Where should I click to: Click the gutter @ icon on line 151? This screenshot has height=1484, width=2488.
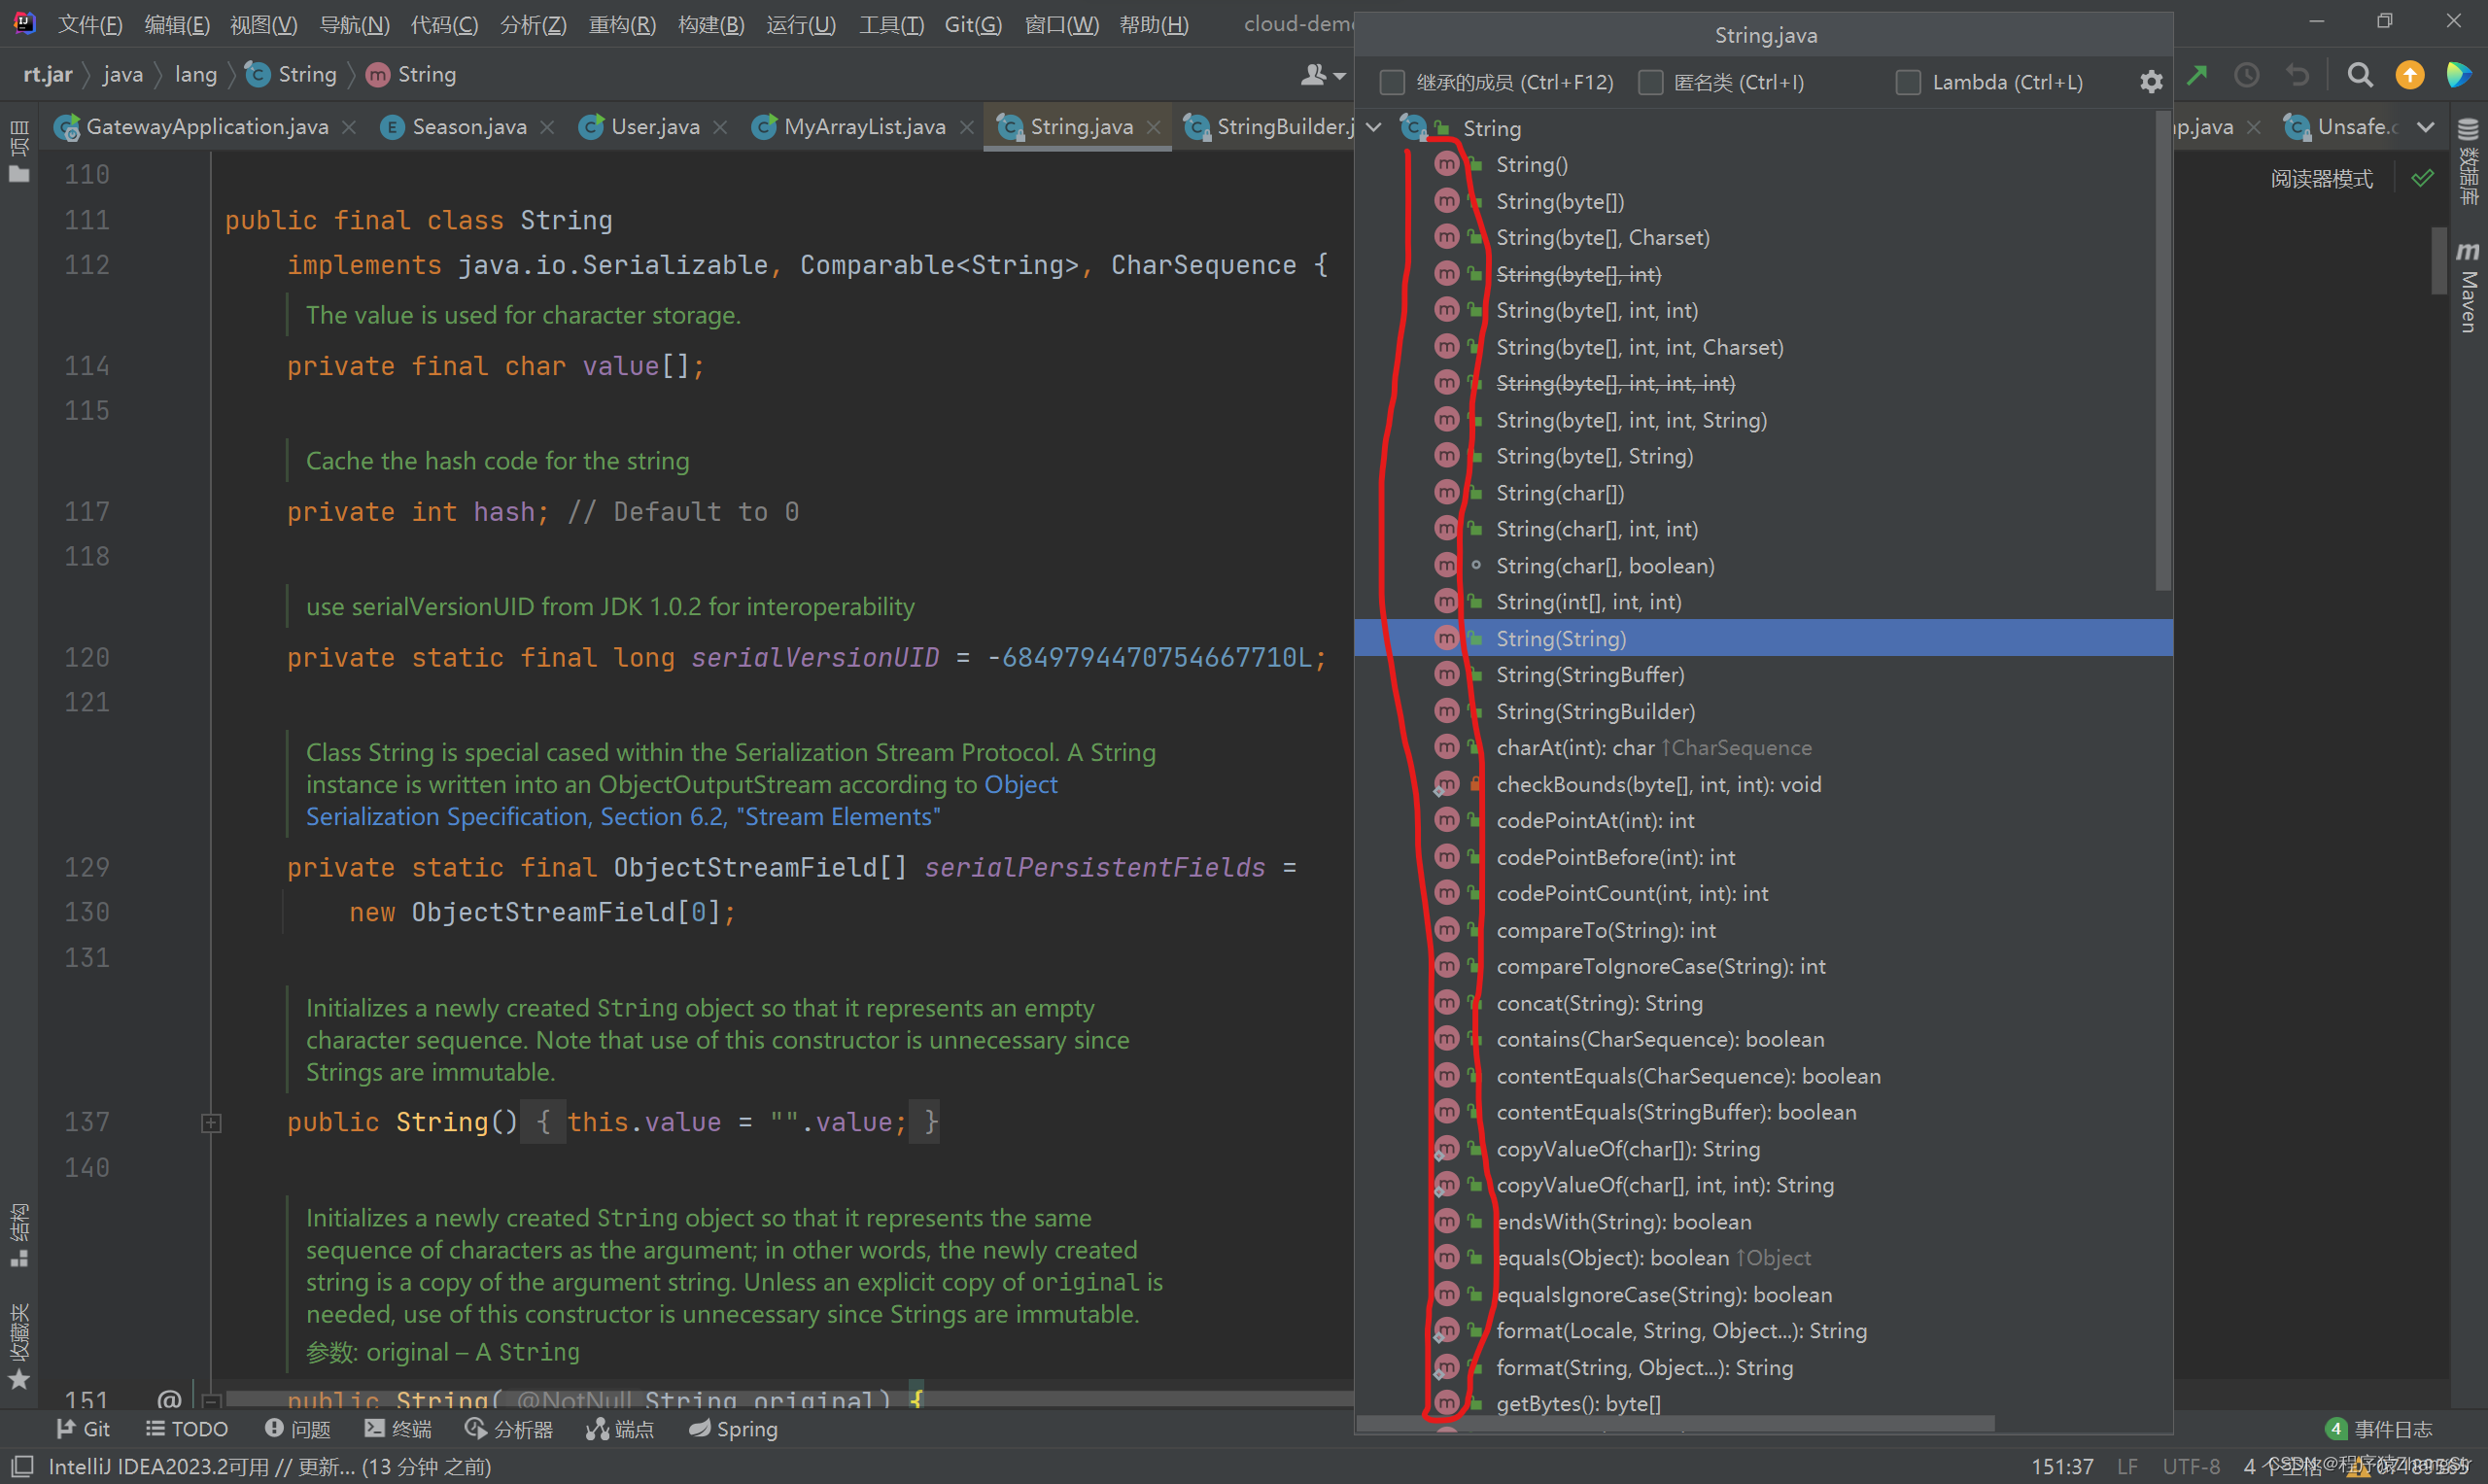tap(169, 1398)
